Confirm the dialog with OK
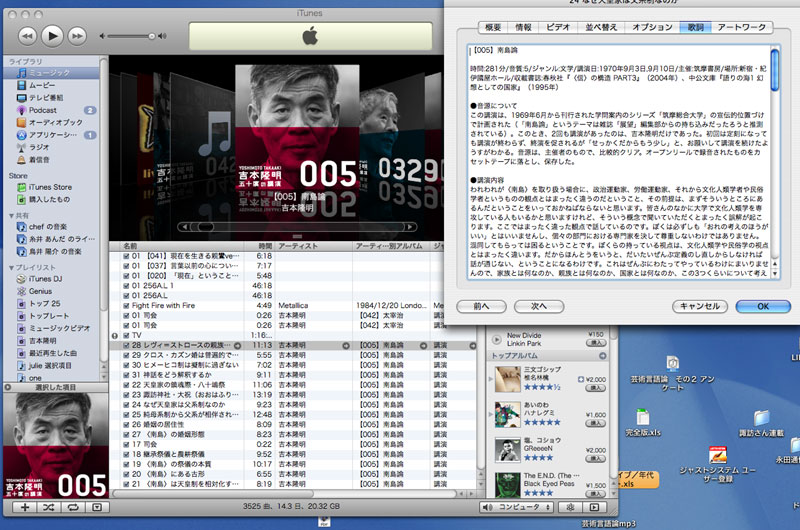The image size is (800, 530). point(763,307)
